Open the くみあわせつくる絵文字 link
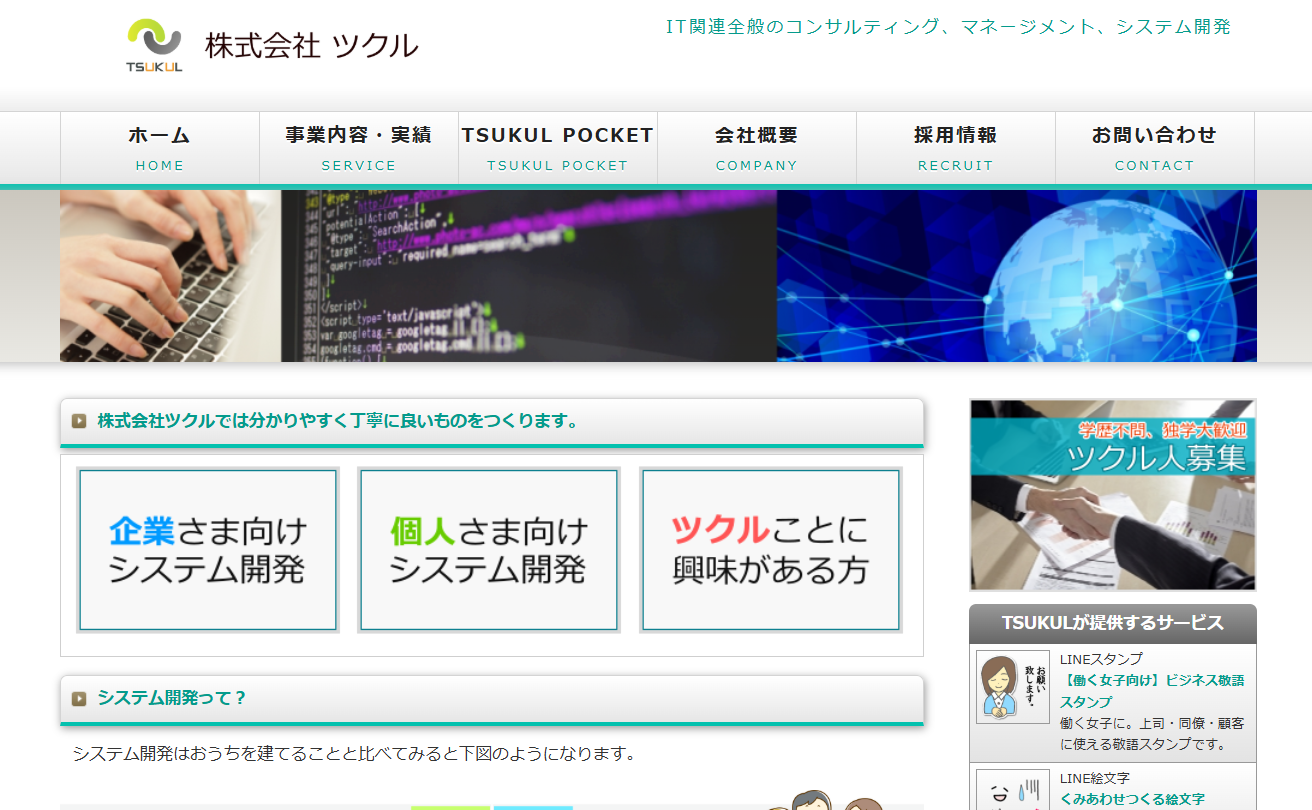Screen dimensions: 1312x810 pos(1132,800)
